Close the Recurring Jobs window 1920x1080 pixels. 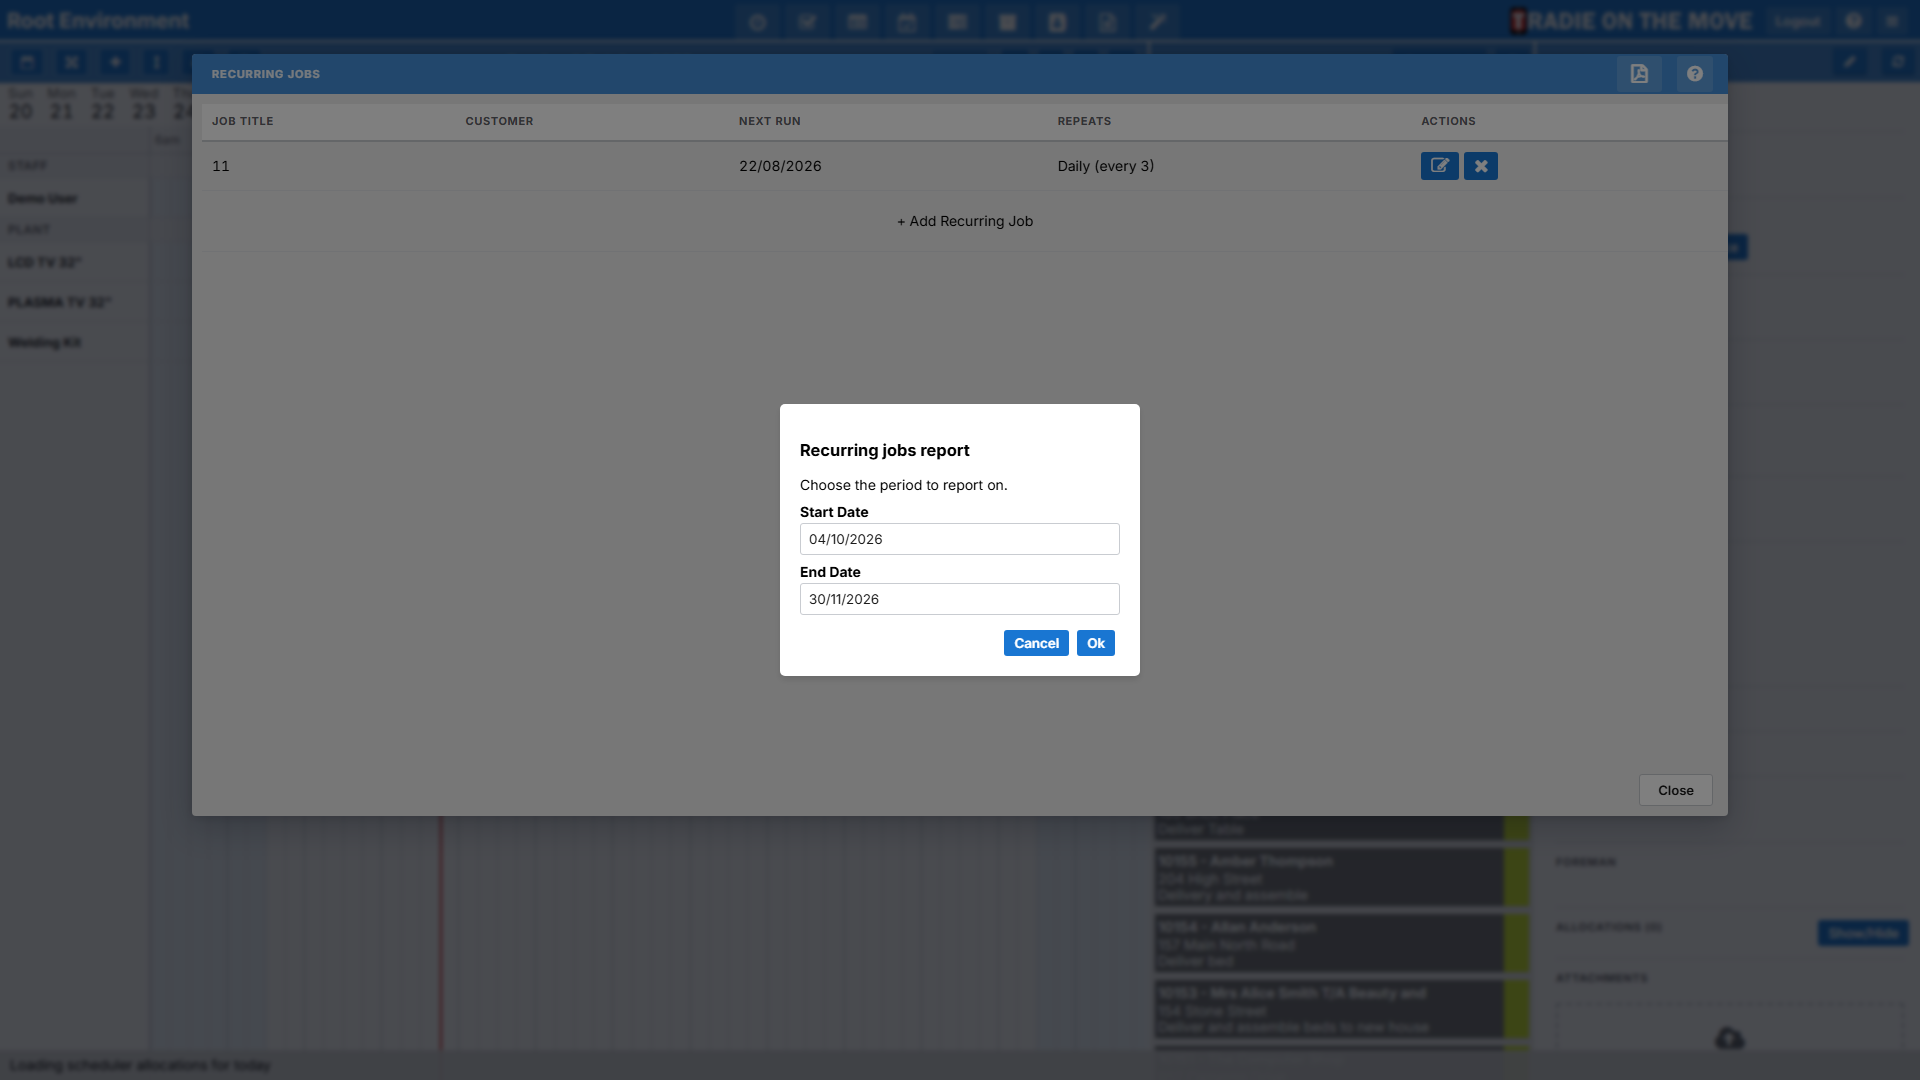pos(1676,790)
